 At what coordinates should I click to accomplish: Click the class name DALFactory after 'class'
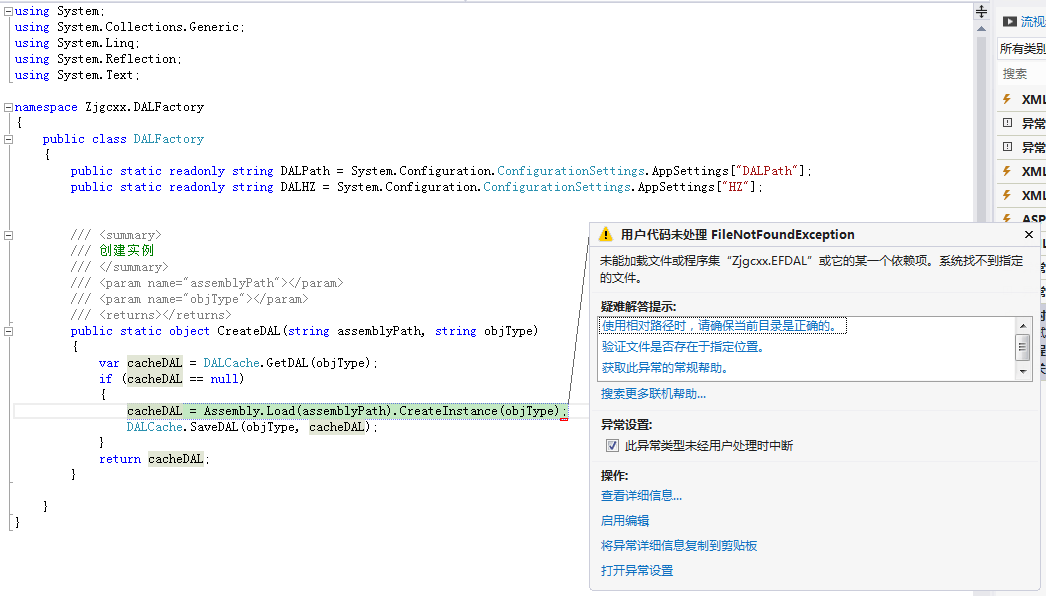coord(169,139)
